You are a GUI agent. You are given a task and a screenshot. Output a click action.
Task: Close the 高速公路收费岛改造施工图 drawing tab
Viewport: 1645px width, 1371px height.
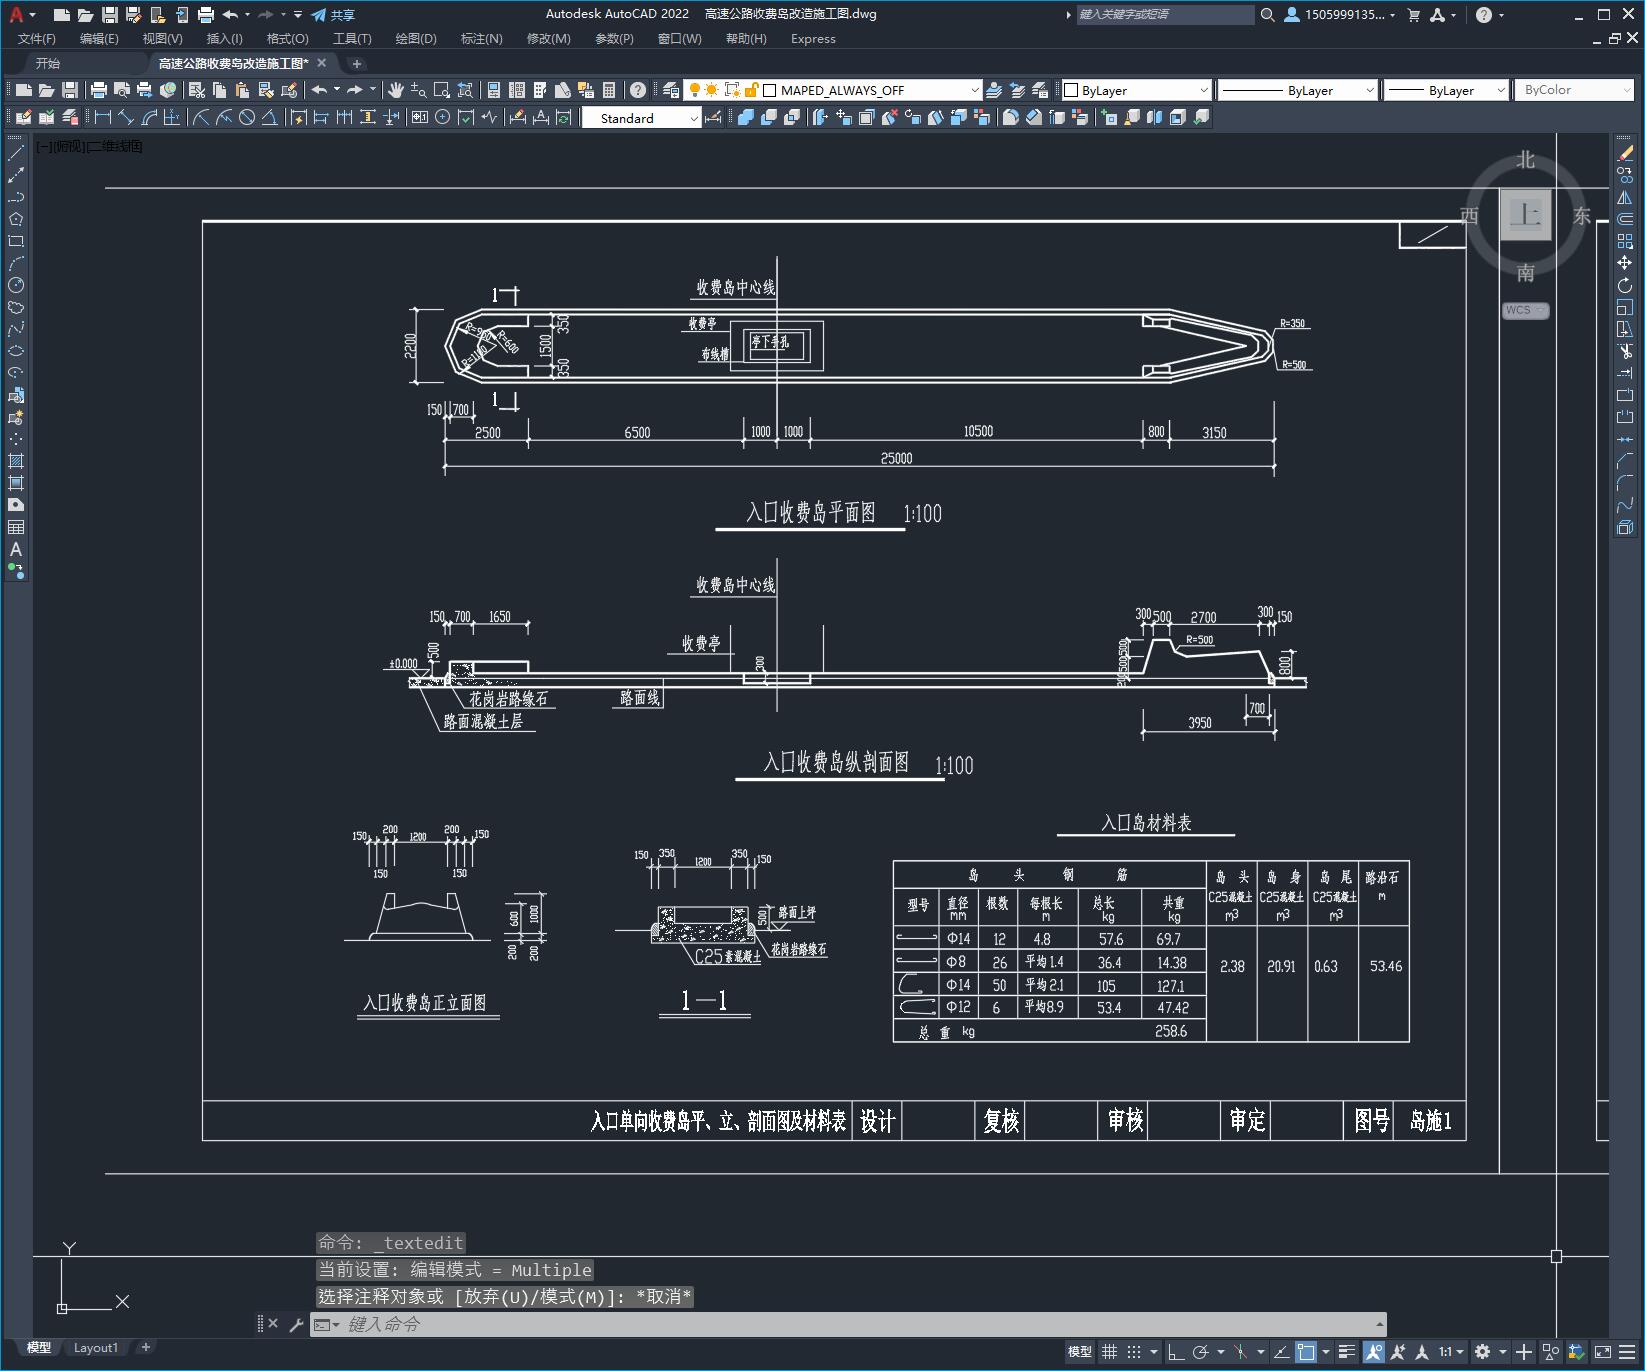pyautogui.click(x=322, y=63)
